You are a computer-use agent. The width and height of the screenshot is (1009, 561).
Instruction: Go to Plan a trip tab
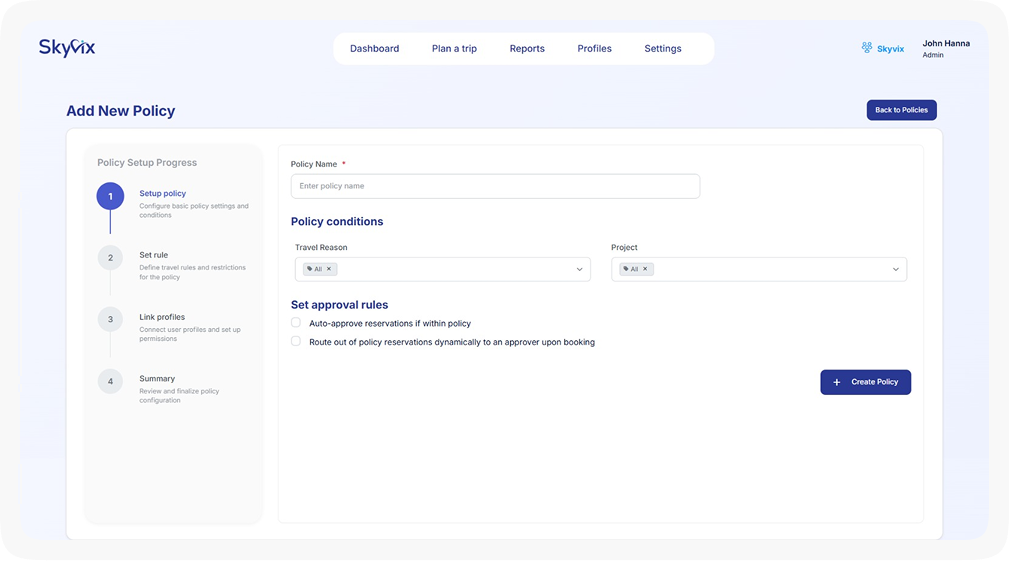pos(454,49)
